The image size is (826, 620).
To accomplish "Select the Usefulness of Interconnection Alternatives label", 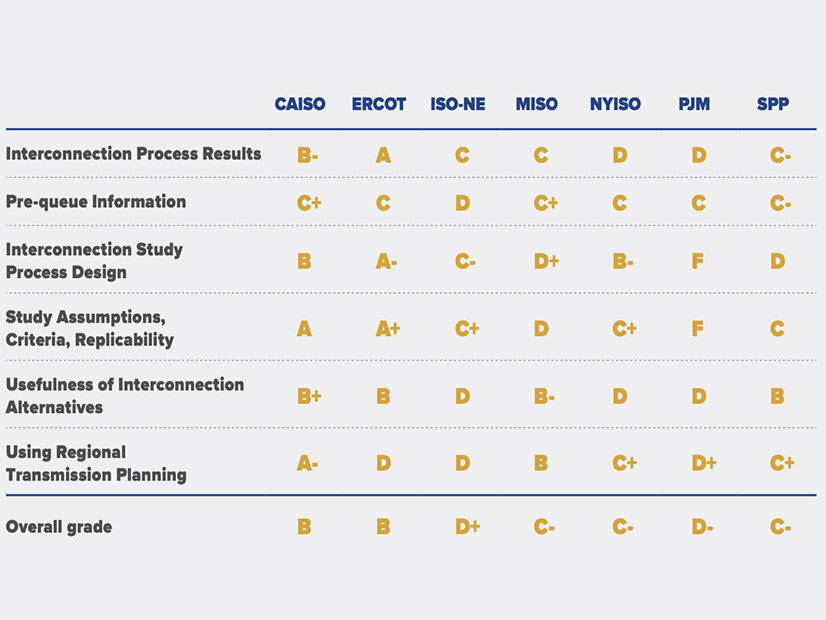I will coord(125,396).
